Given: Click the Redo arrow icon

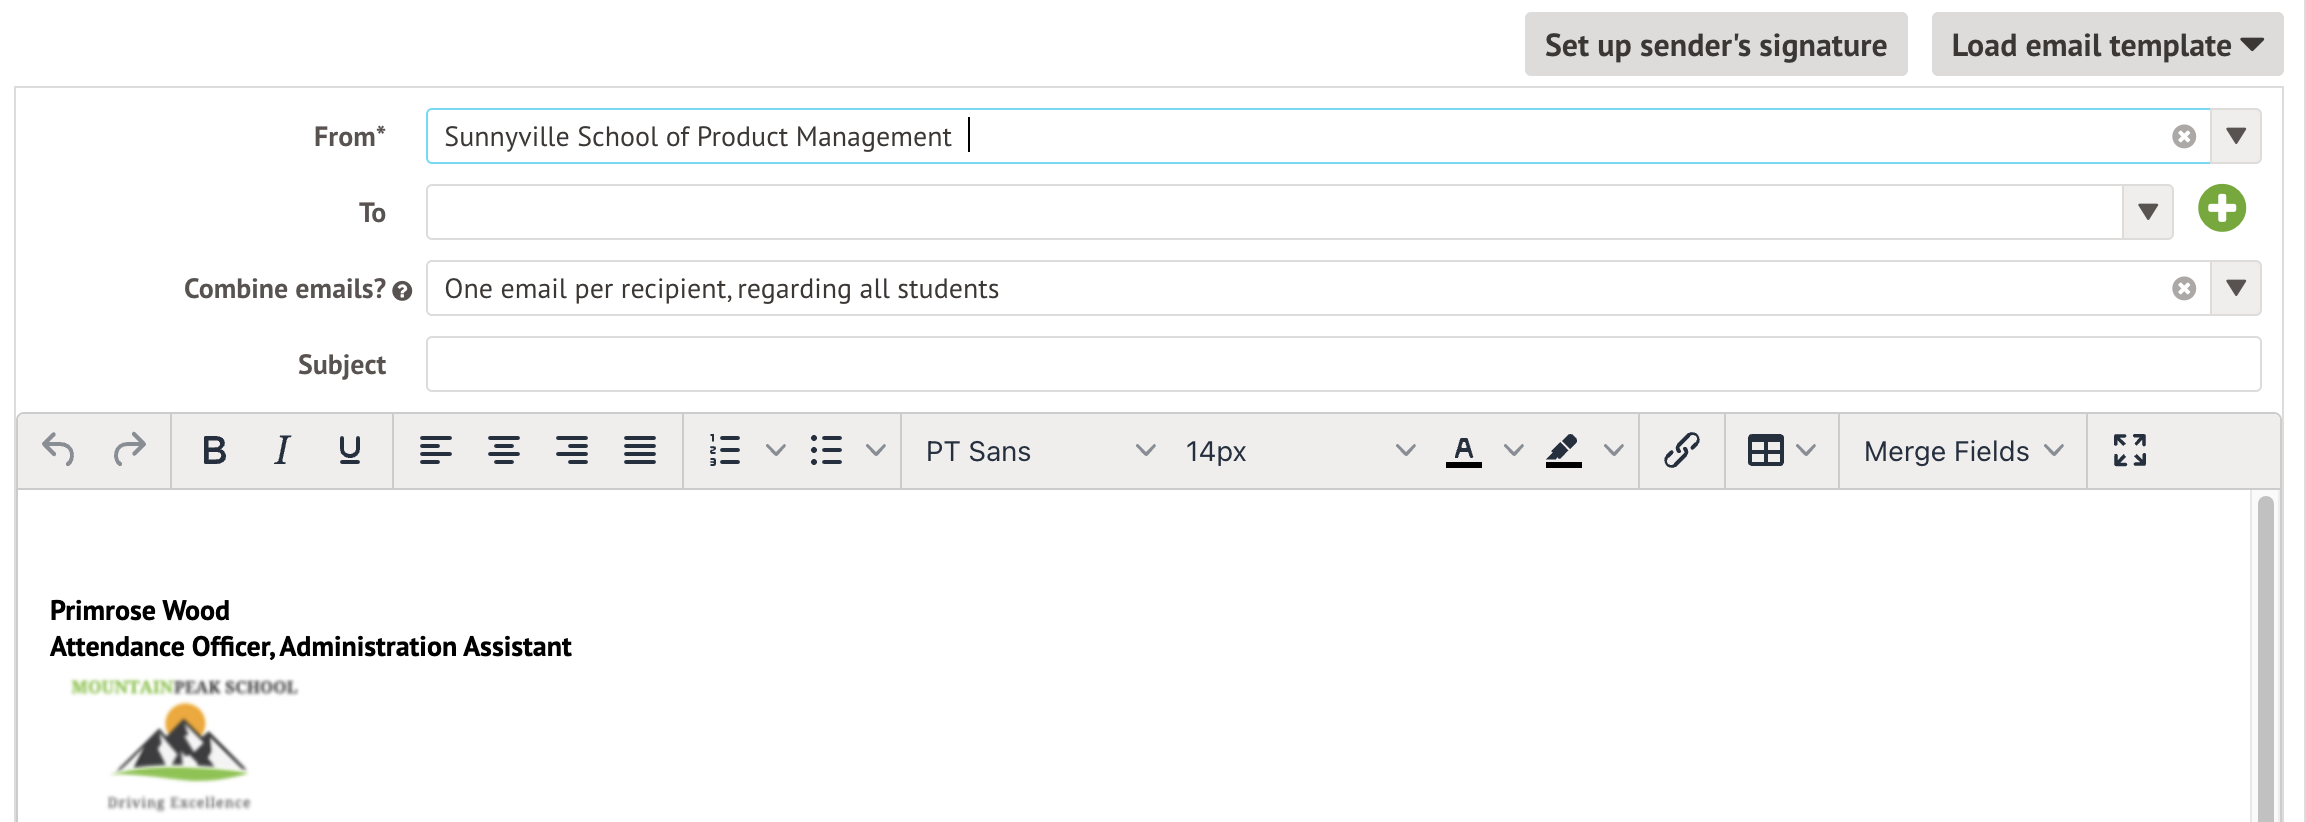Looking at the screenshot, I should click(129, 451).
